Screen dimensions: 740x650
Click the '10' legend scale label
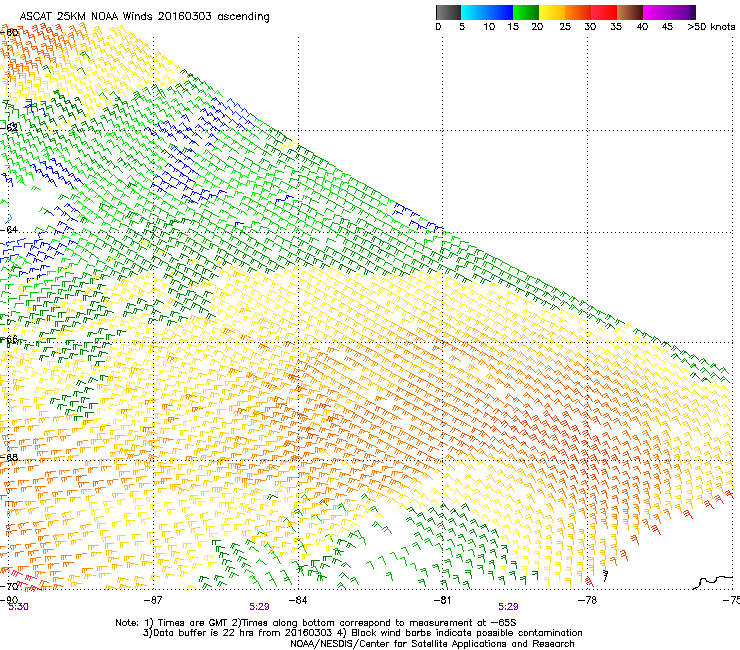click(489, 27)
